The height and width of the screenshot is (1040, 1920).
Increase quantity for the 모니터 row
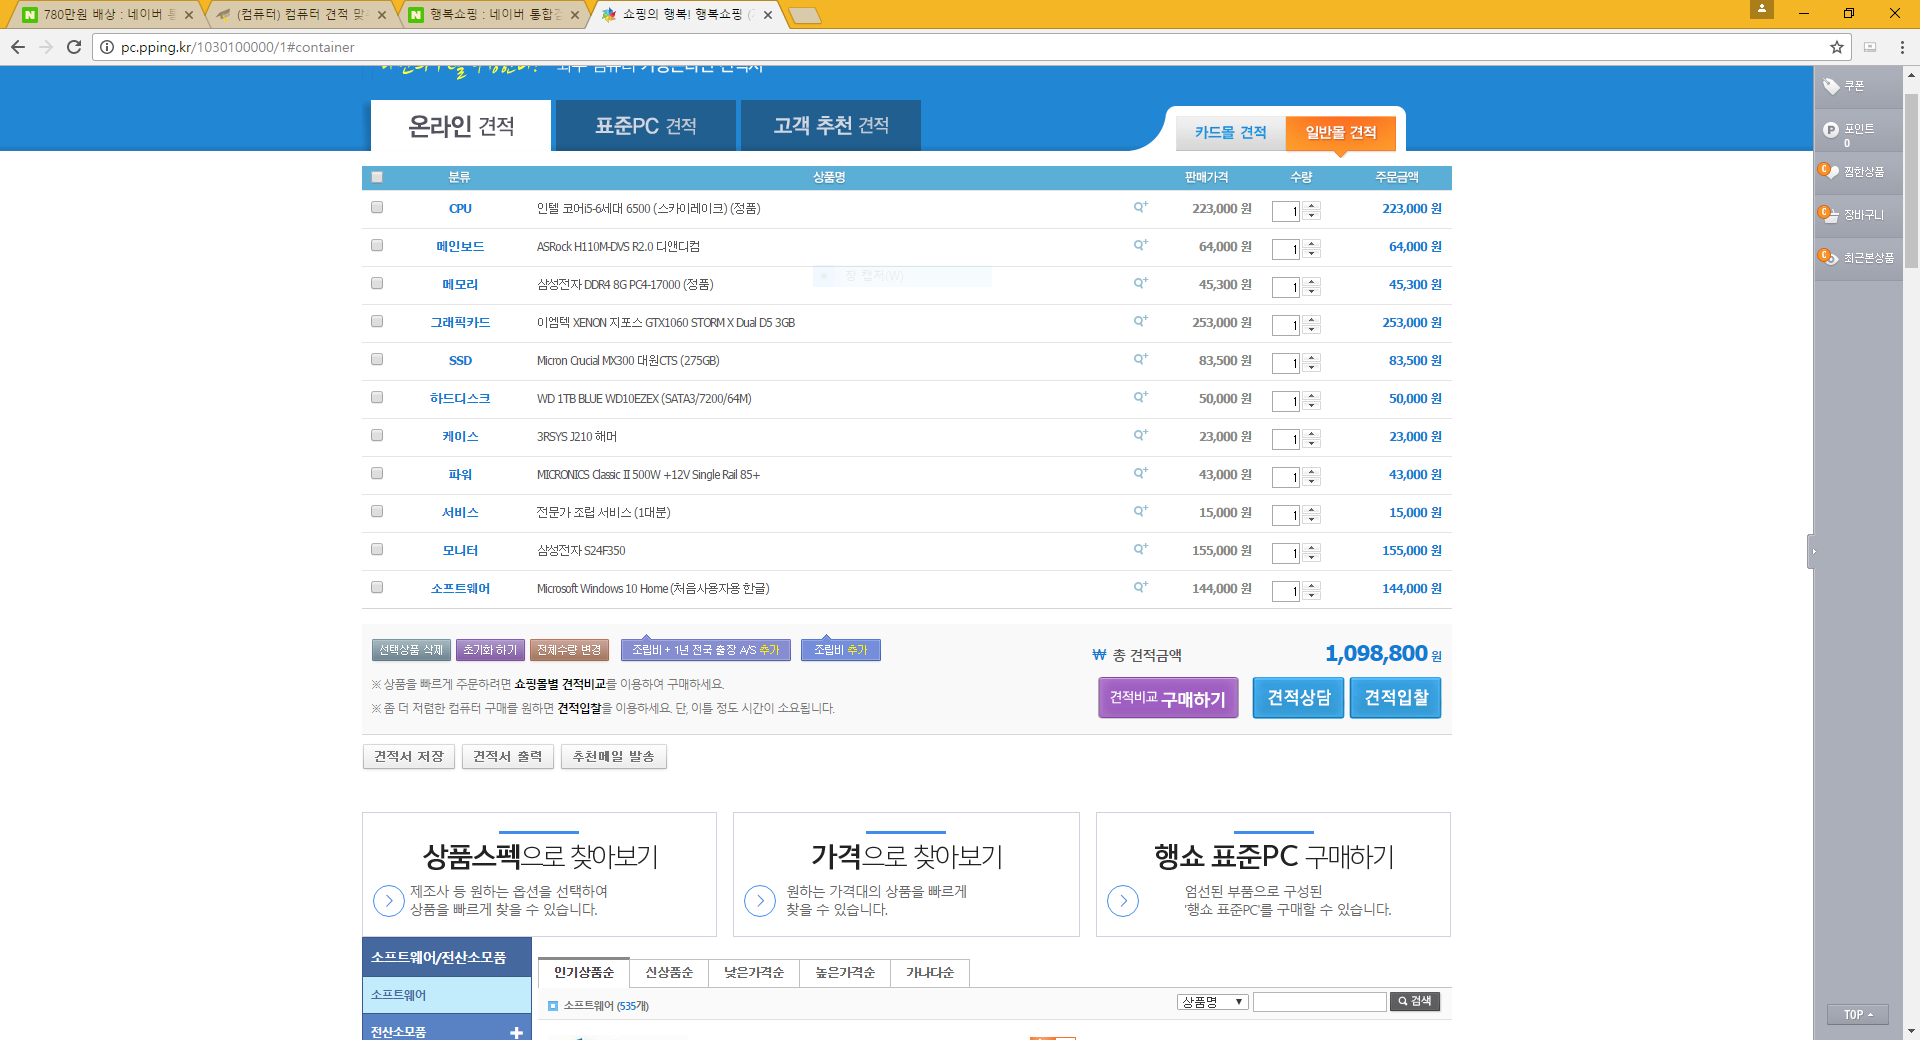click(1312, 547)
